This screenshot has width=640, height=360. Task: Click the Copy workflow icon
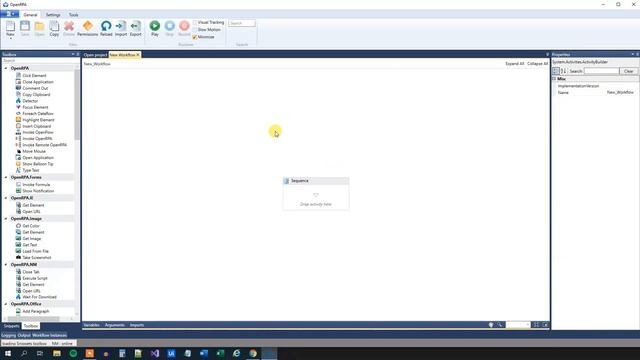point(54,28)
